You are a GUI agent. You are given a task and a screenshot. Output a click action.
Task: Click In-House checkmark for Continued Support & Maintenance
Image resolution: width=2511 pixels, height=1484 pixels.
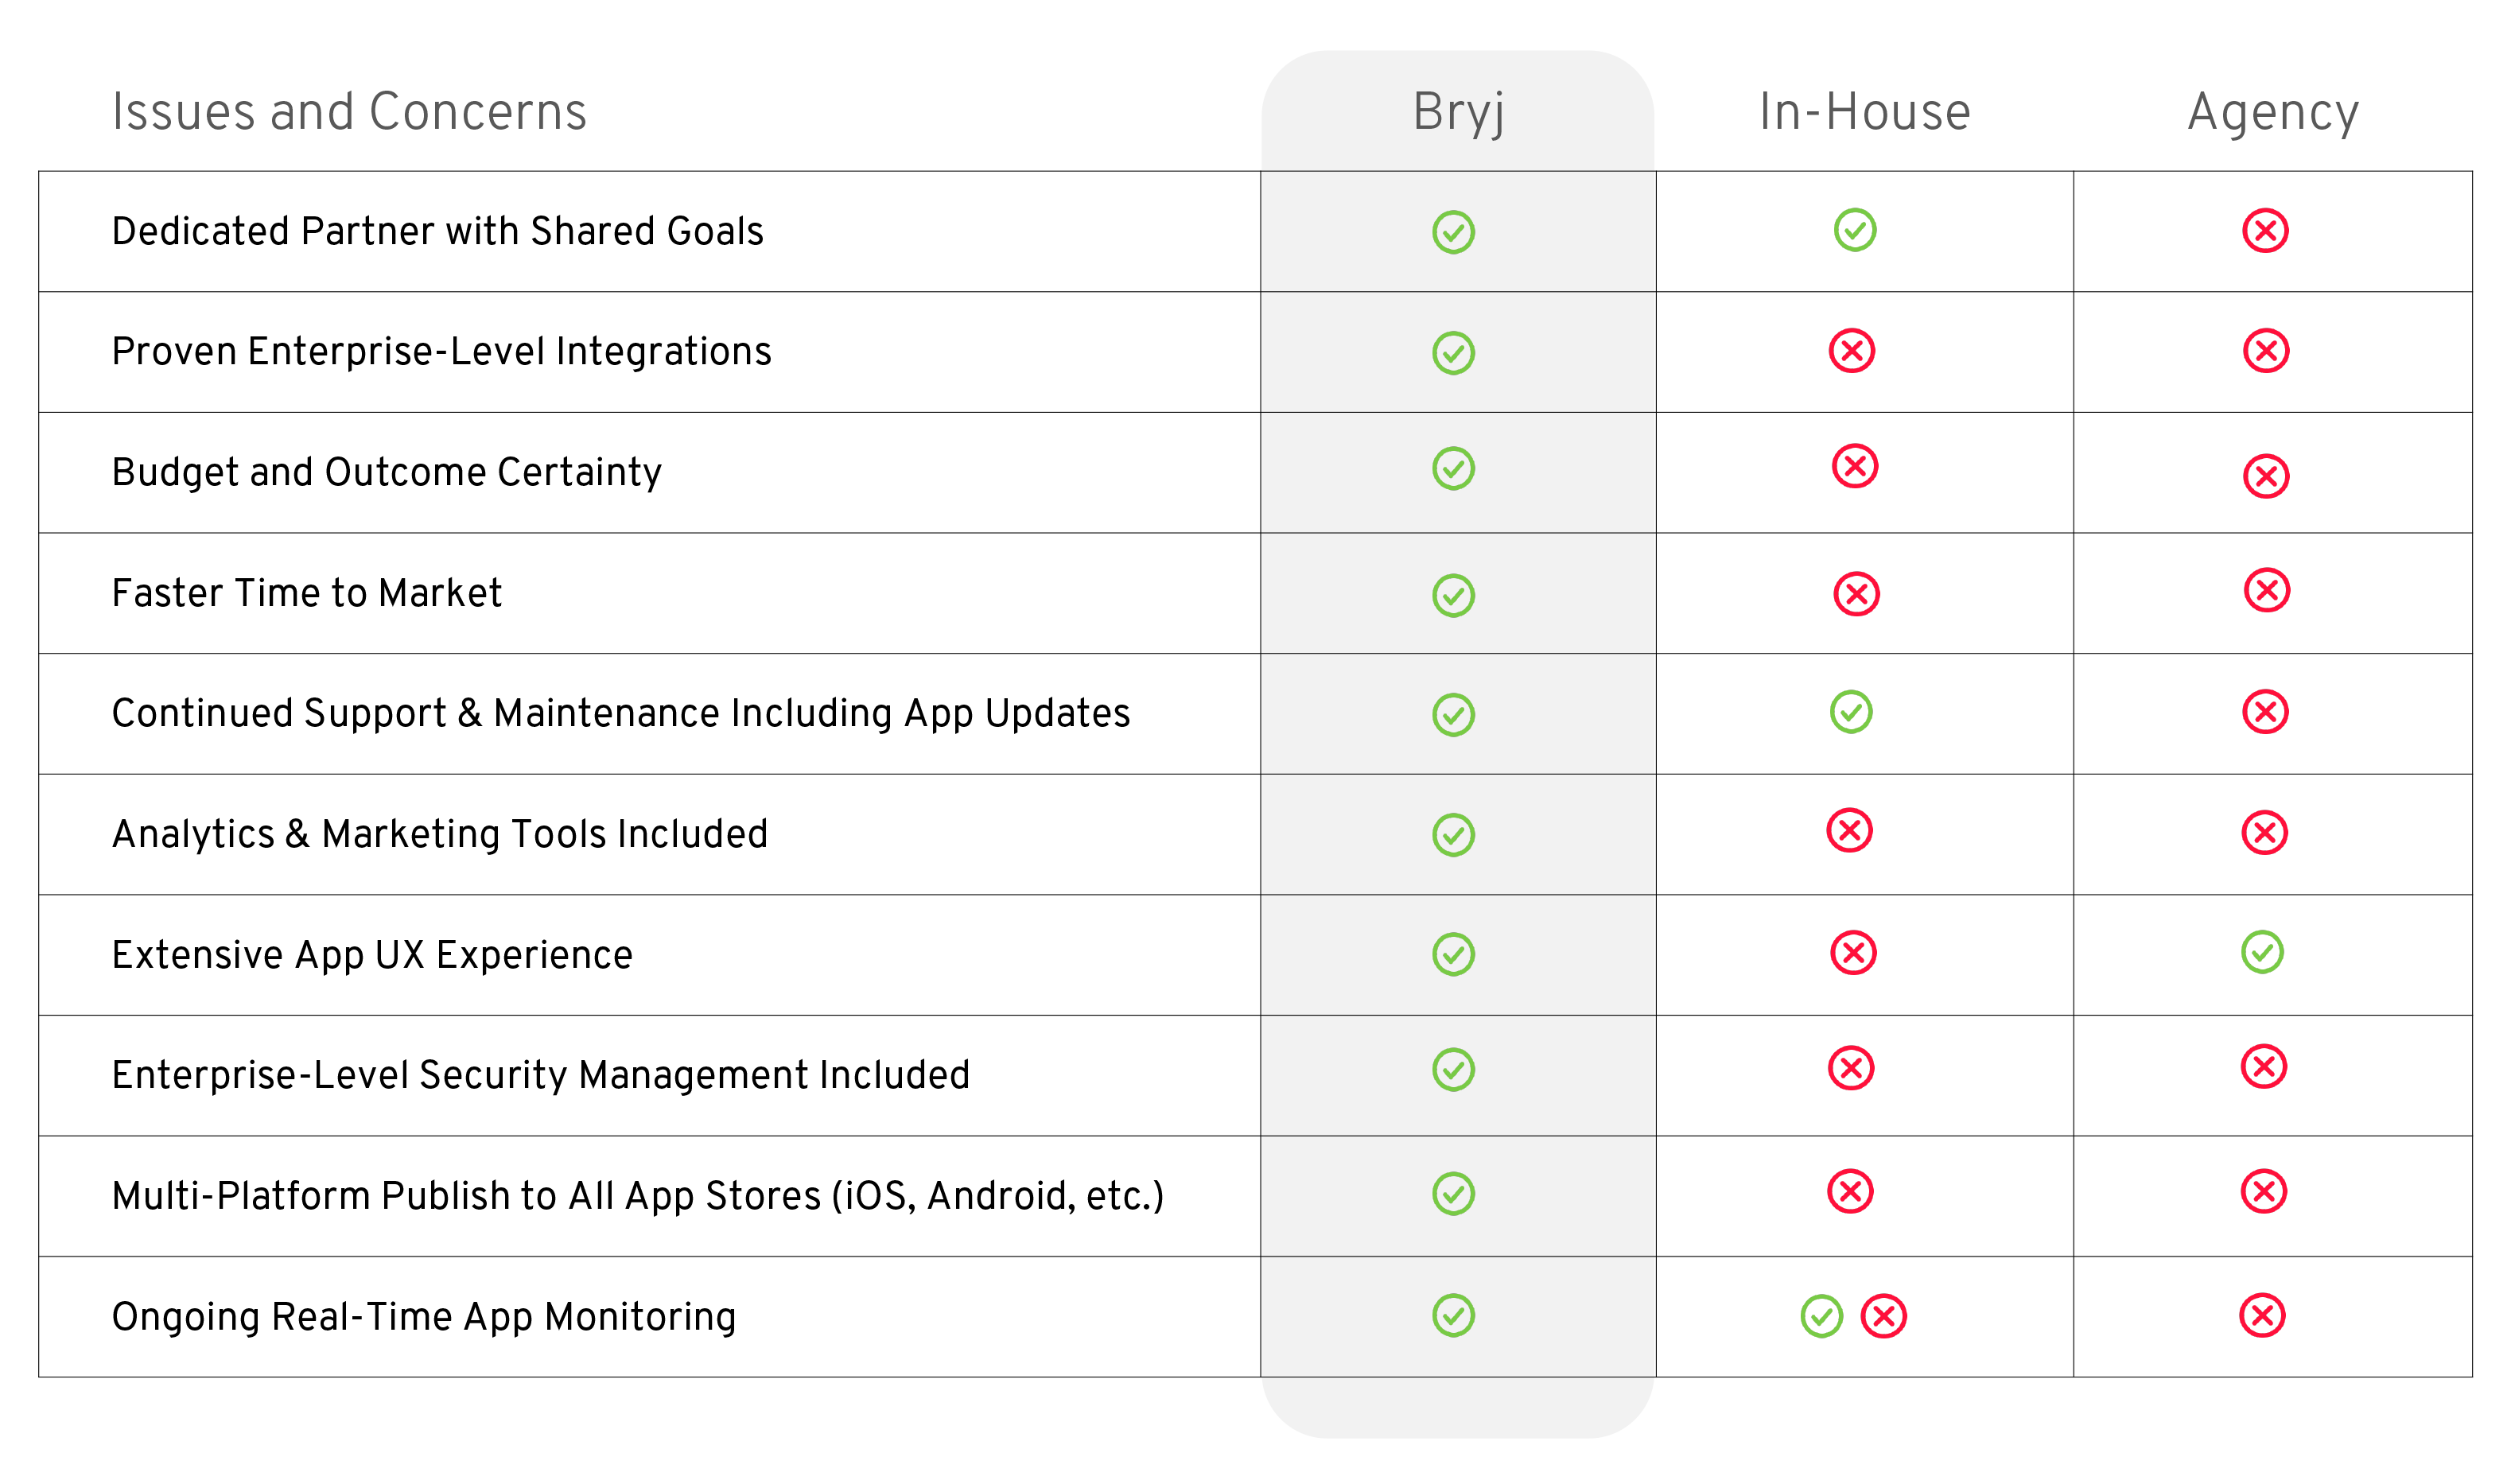pos(1851,712)
